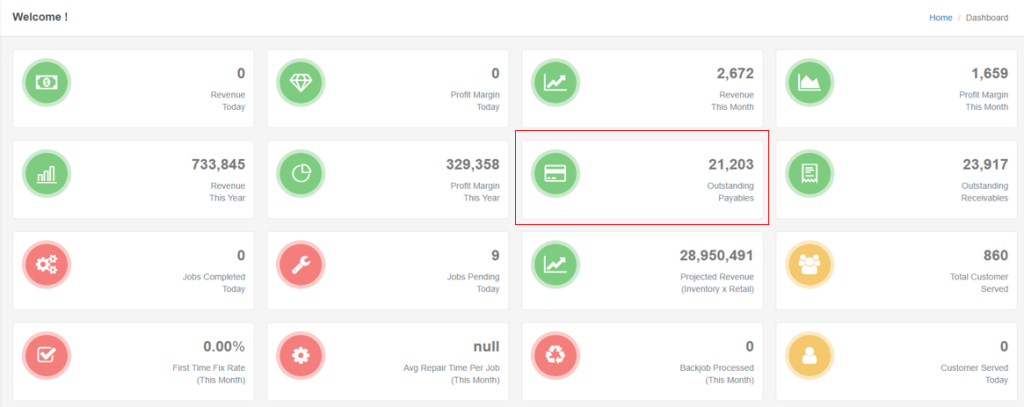The image size is (1024, 407).
Task: Click the Jobs Pending Today wrench icon
Action: pyautogui.click(x=301, y=265)
